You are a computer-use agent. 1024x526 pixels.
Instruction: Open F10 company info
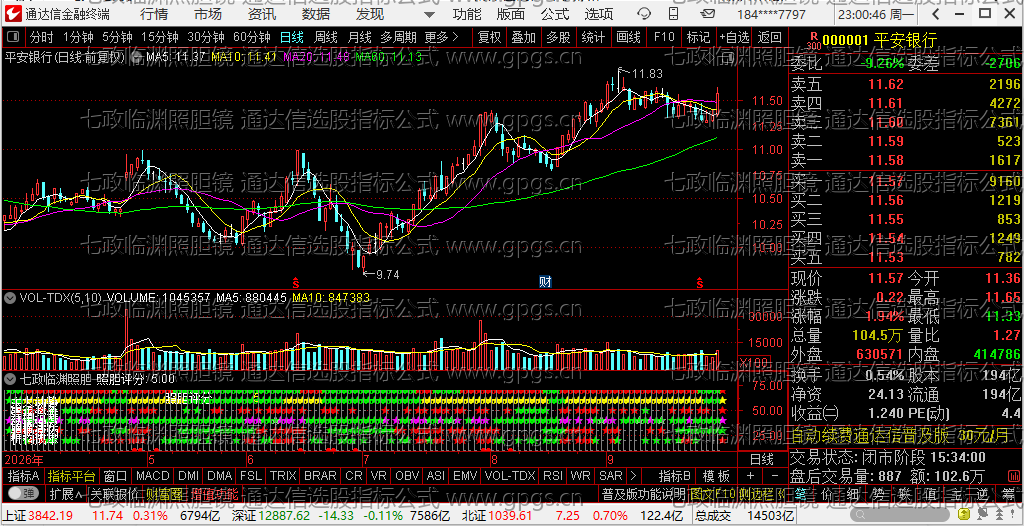[664, 37]
